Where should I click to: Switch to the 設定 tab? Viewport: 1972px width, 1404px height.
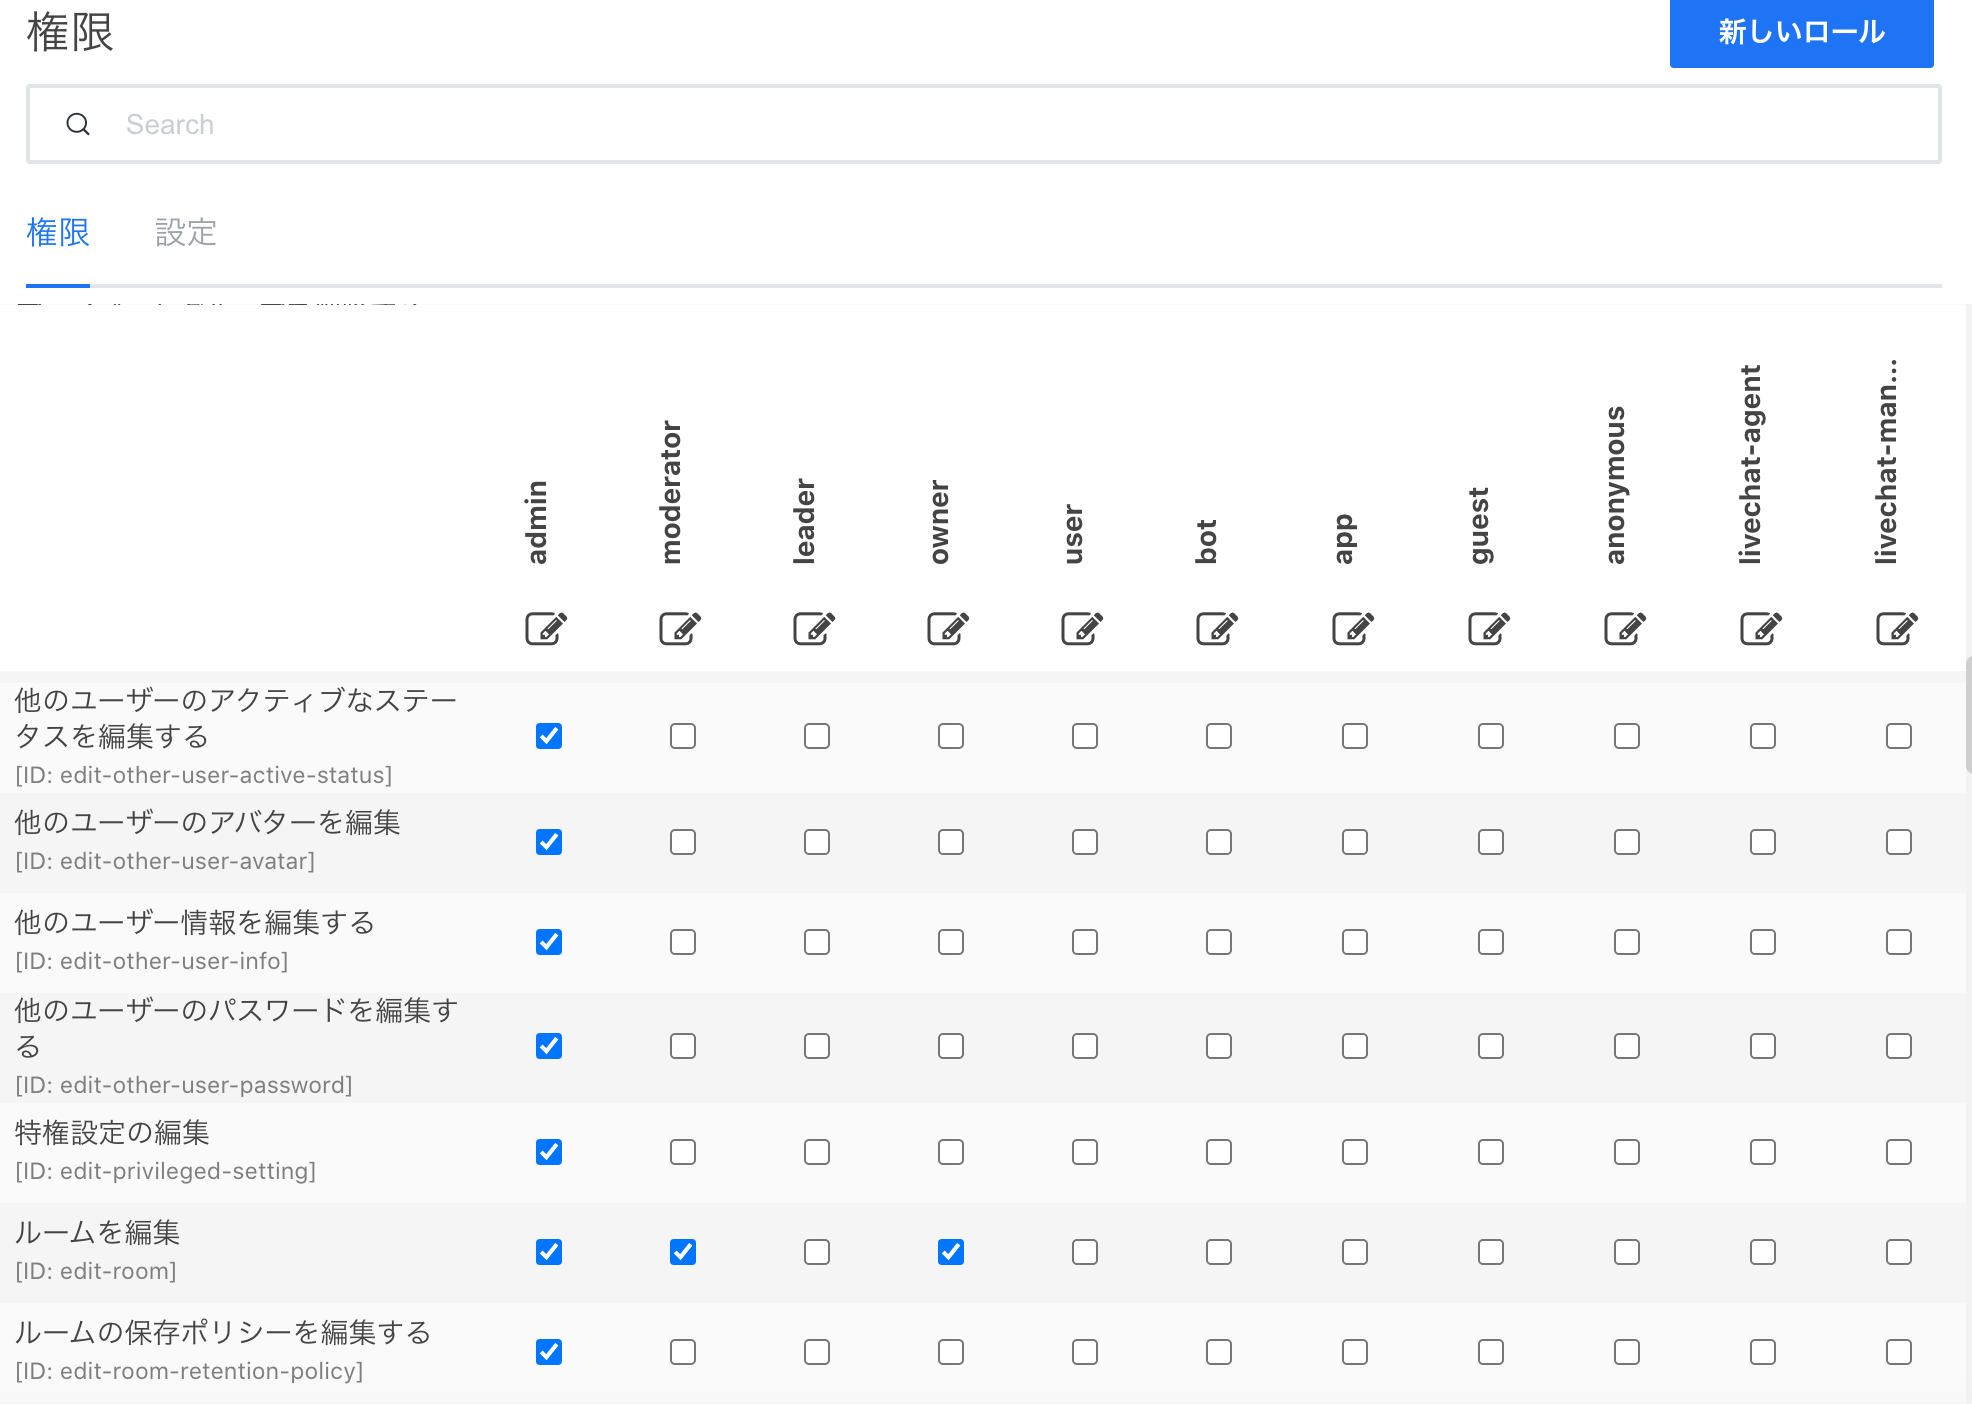(x=186, y=233)
